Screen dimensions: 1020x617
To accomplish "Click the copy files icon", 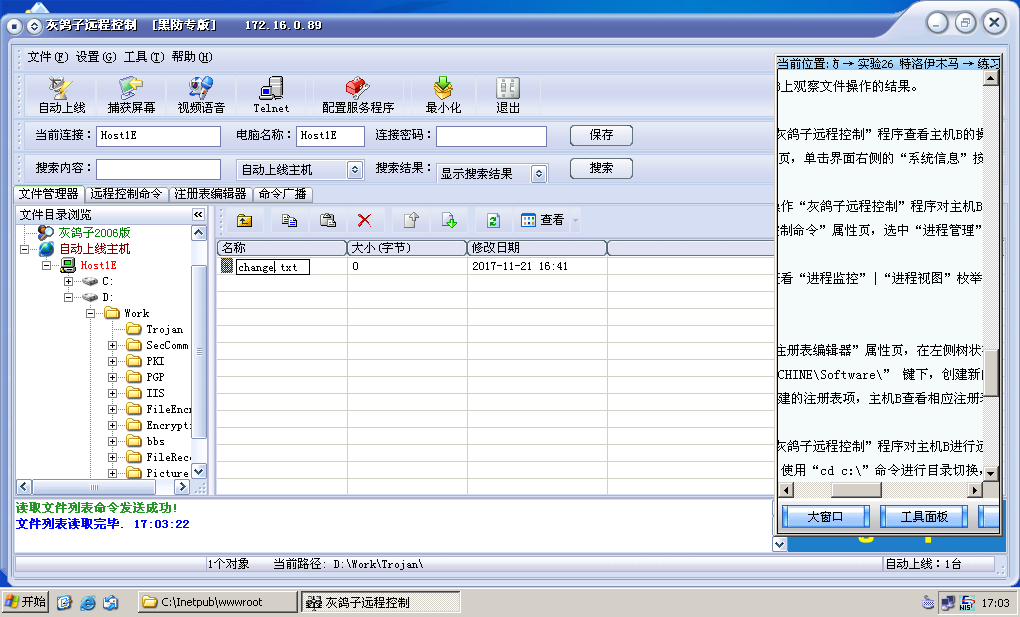I will click(289, 221).
